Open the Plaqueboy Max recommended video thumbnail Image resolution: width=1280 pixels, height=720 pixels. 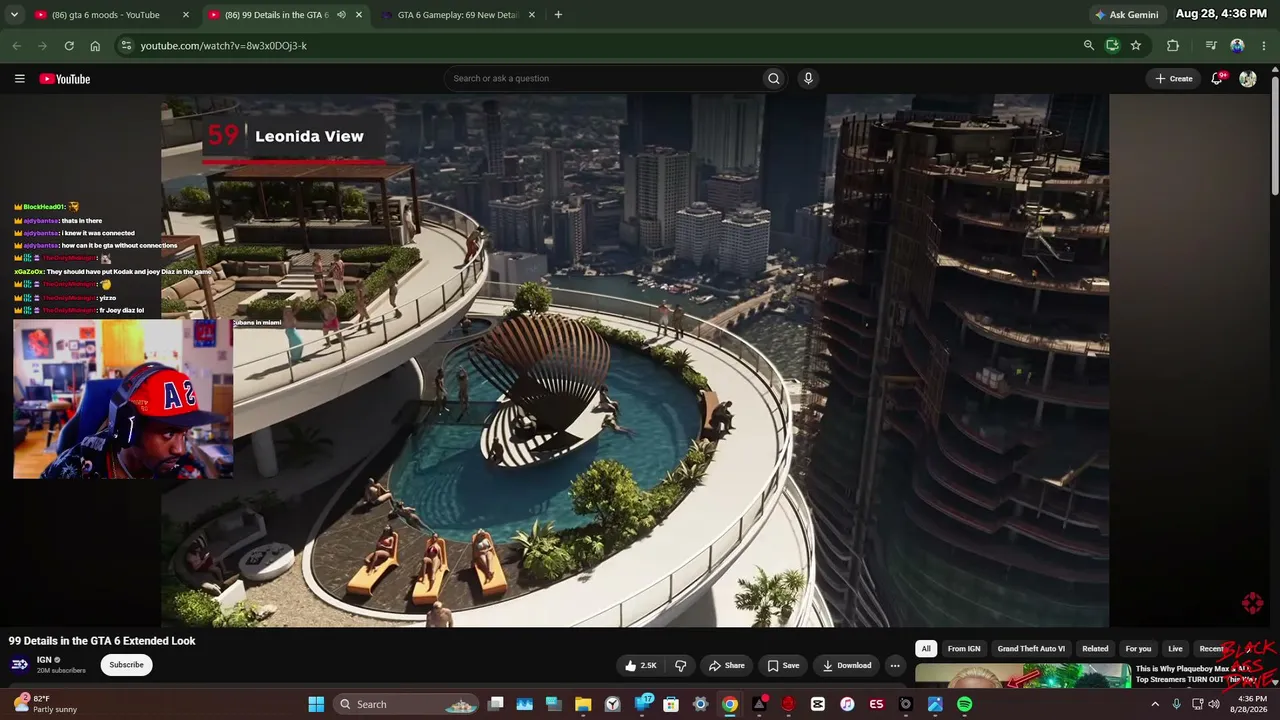[1023, 676]
